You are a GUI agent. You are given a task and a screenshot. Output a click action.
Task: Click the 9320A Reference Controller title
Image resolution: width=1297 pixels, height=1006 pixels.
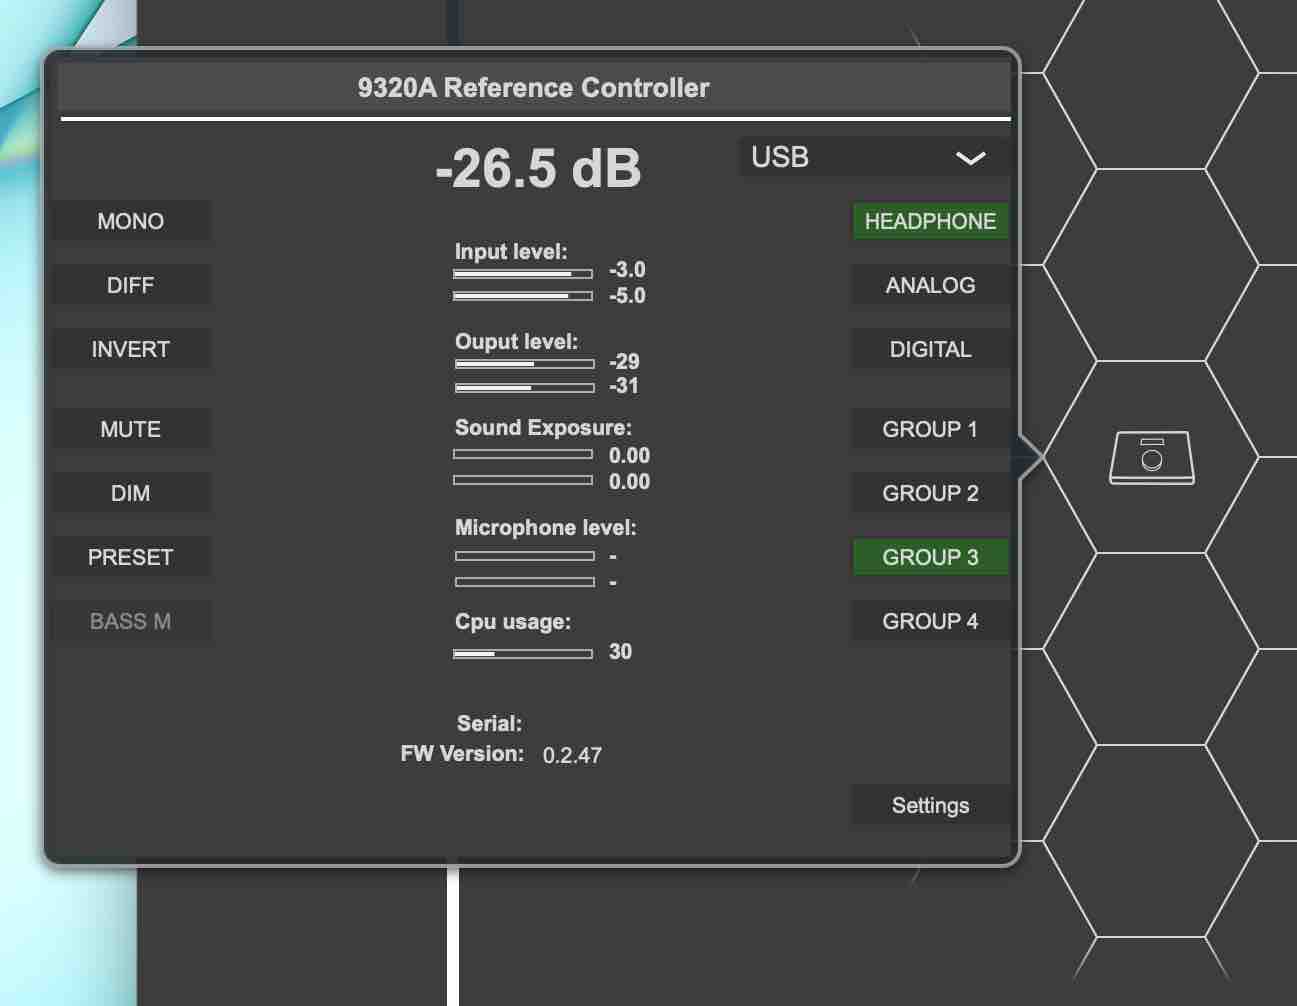(533, 88)
